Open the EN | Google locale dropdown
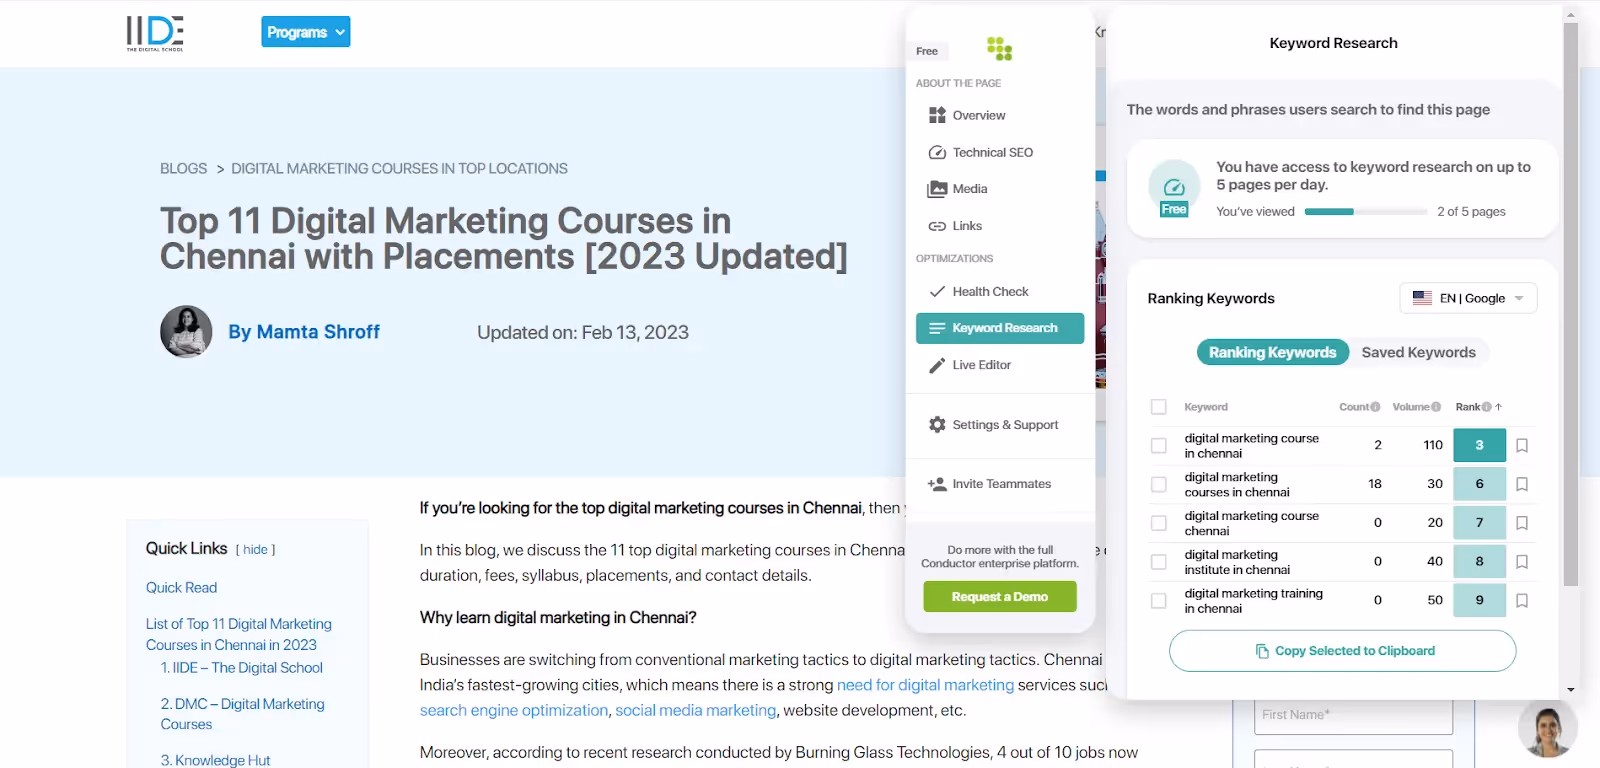The width and height of the screenshot is (1600, 768). 1468,298
